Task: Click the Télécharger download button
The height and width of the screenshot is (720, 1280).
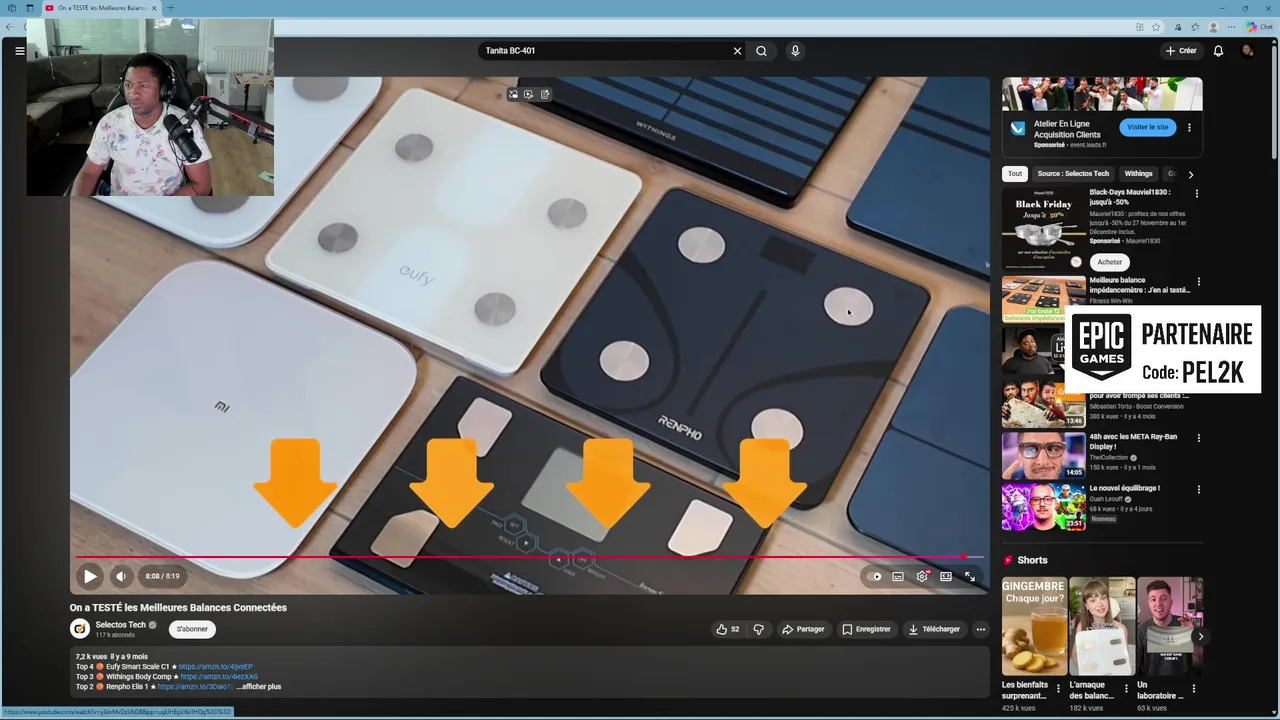Action: (x=934, y=629)
